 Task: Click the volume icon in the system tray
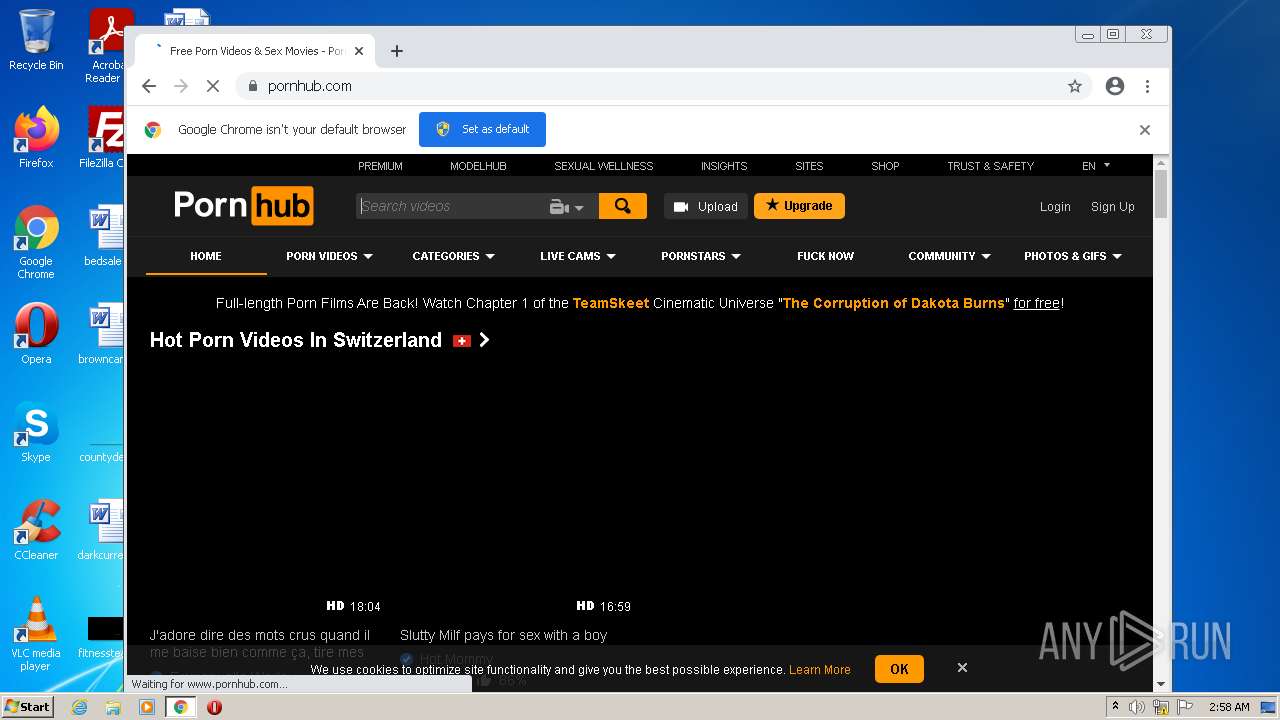pos(1137,707)
